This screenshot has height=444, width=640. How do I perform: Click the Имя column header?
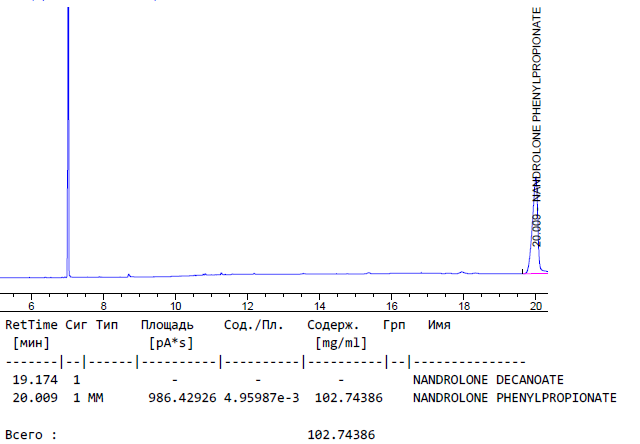click(x=439, y=325)
